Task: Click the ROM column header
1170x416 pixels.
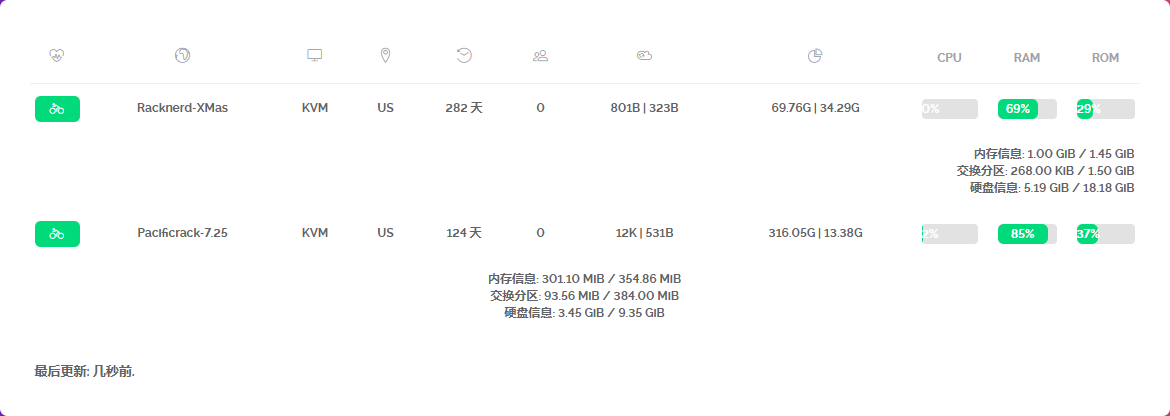Action: [x=1106, y=57]
